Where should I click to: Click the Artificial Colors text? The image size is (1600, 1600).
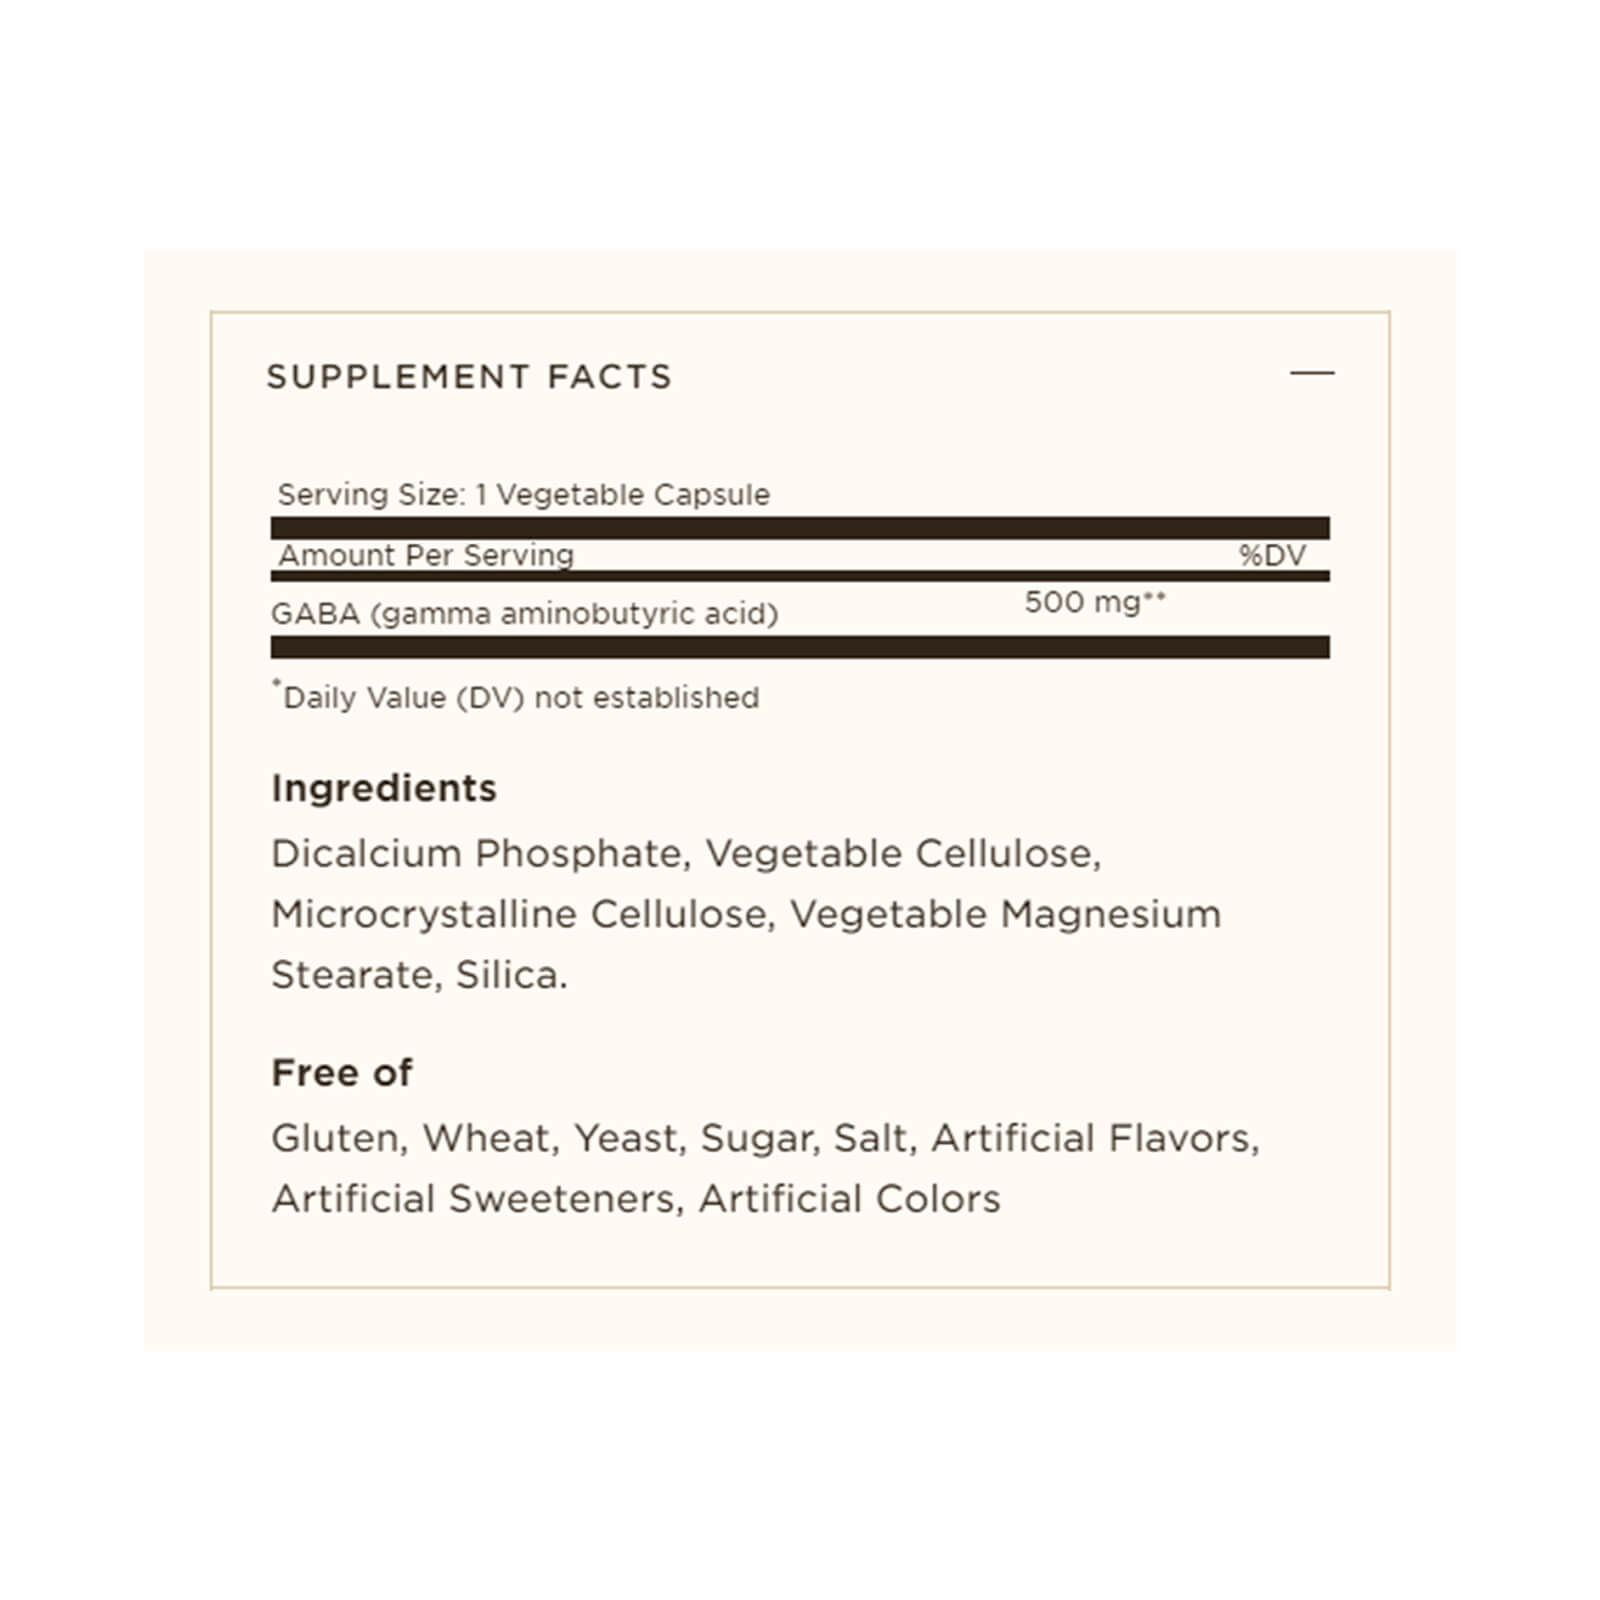click(849, 1198)
